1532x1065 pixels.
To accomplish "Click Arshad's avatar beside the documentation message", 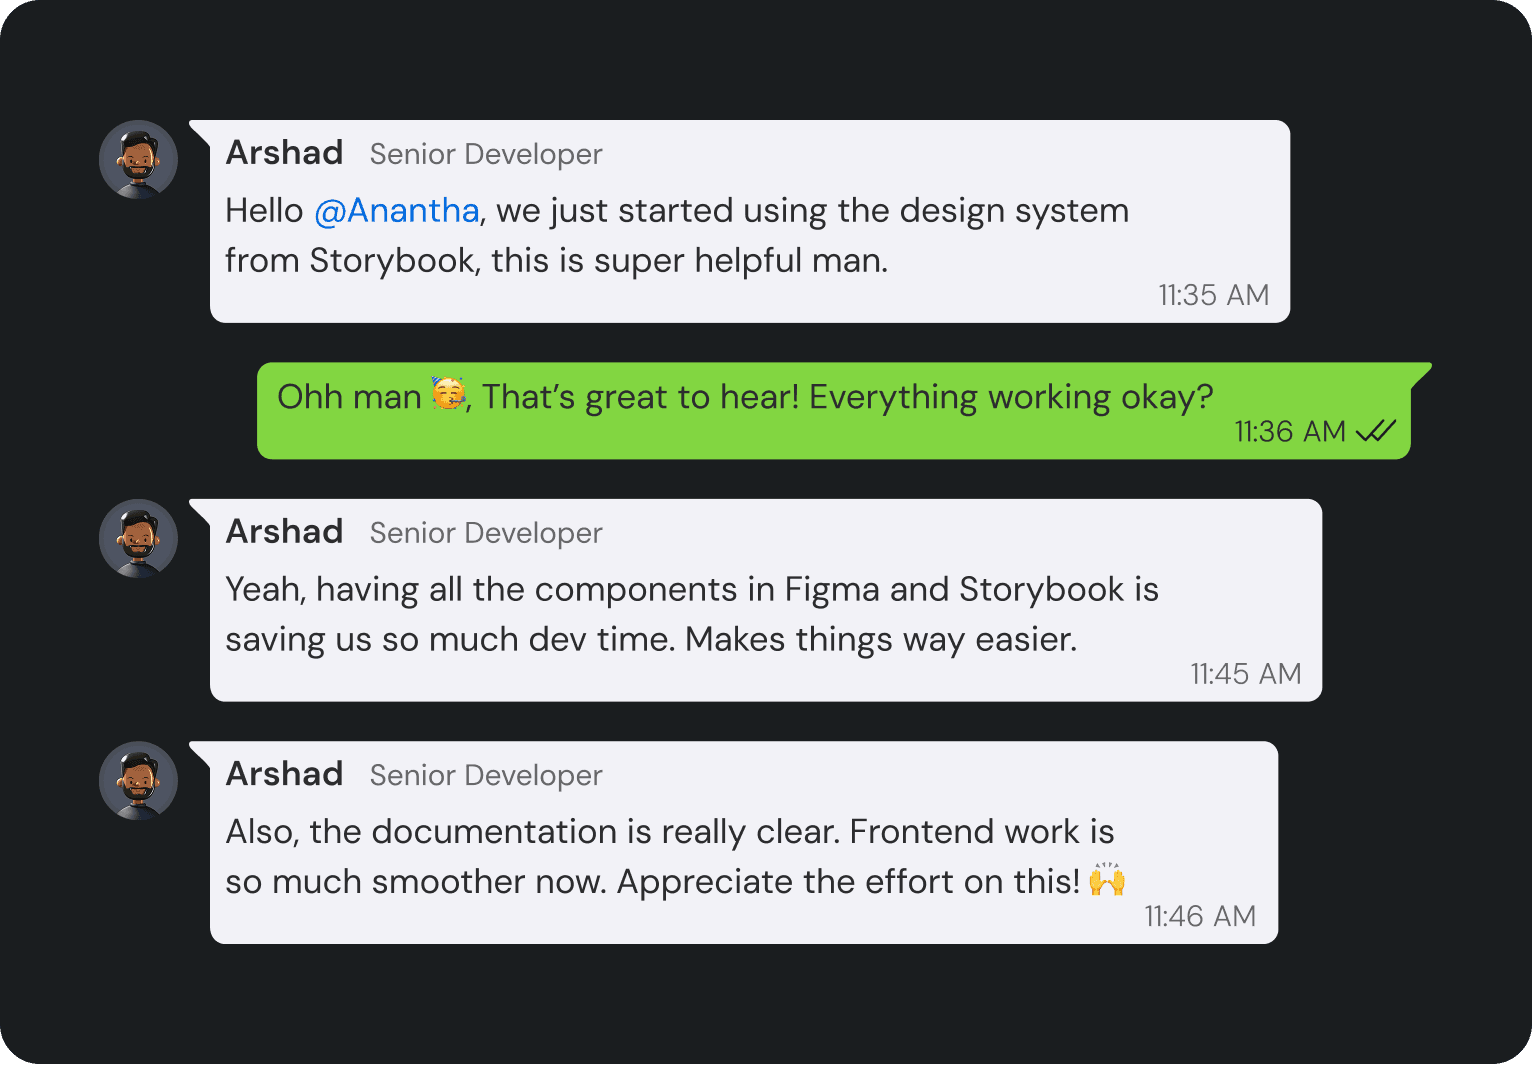I will point(138,781).
